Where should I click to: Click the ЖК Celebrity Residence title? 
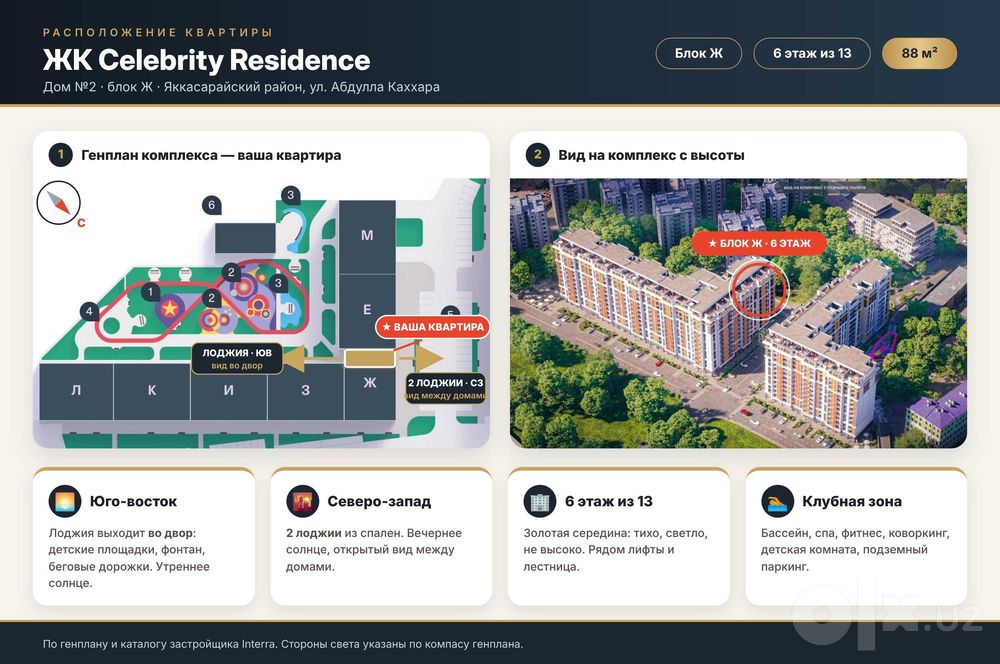coord(207,60)
